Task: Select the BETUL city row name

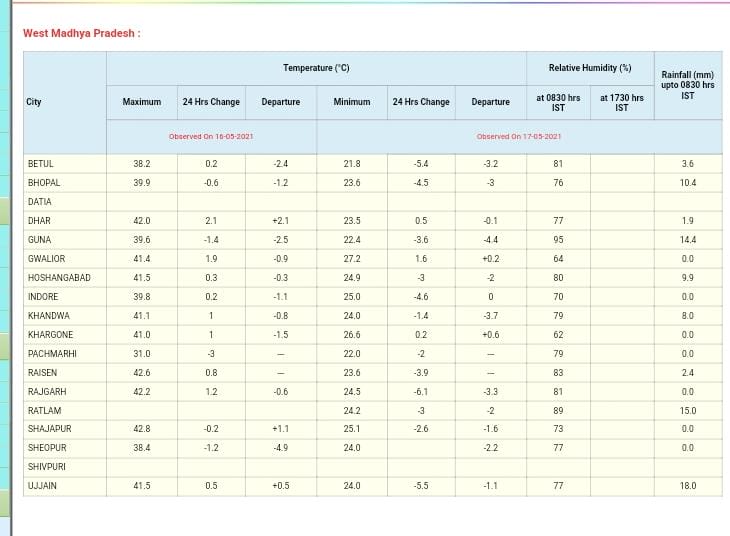Action: tap(41, 164)
